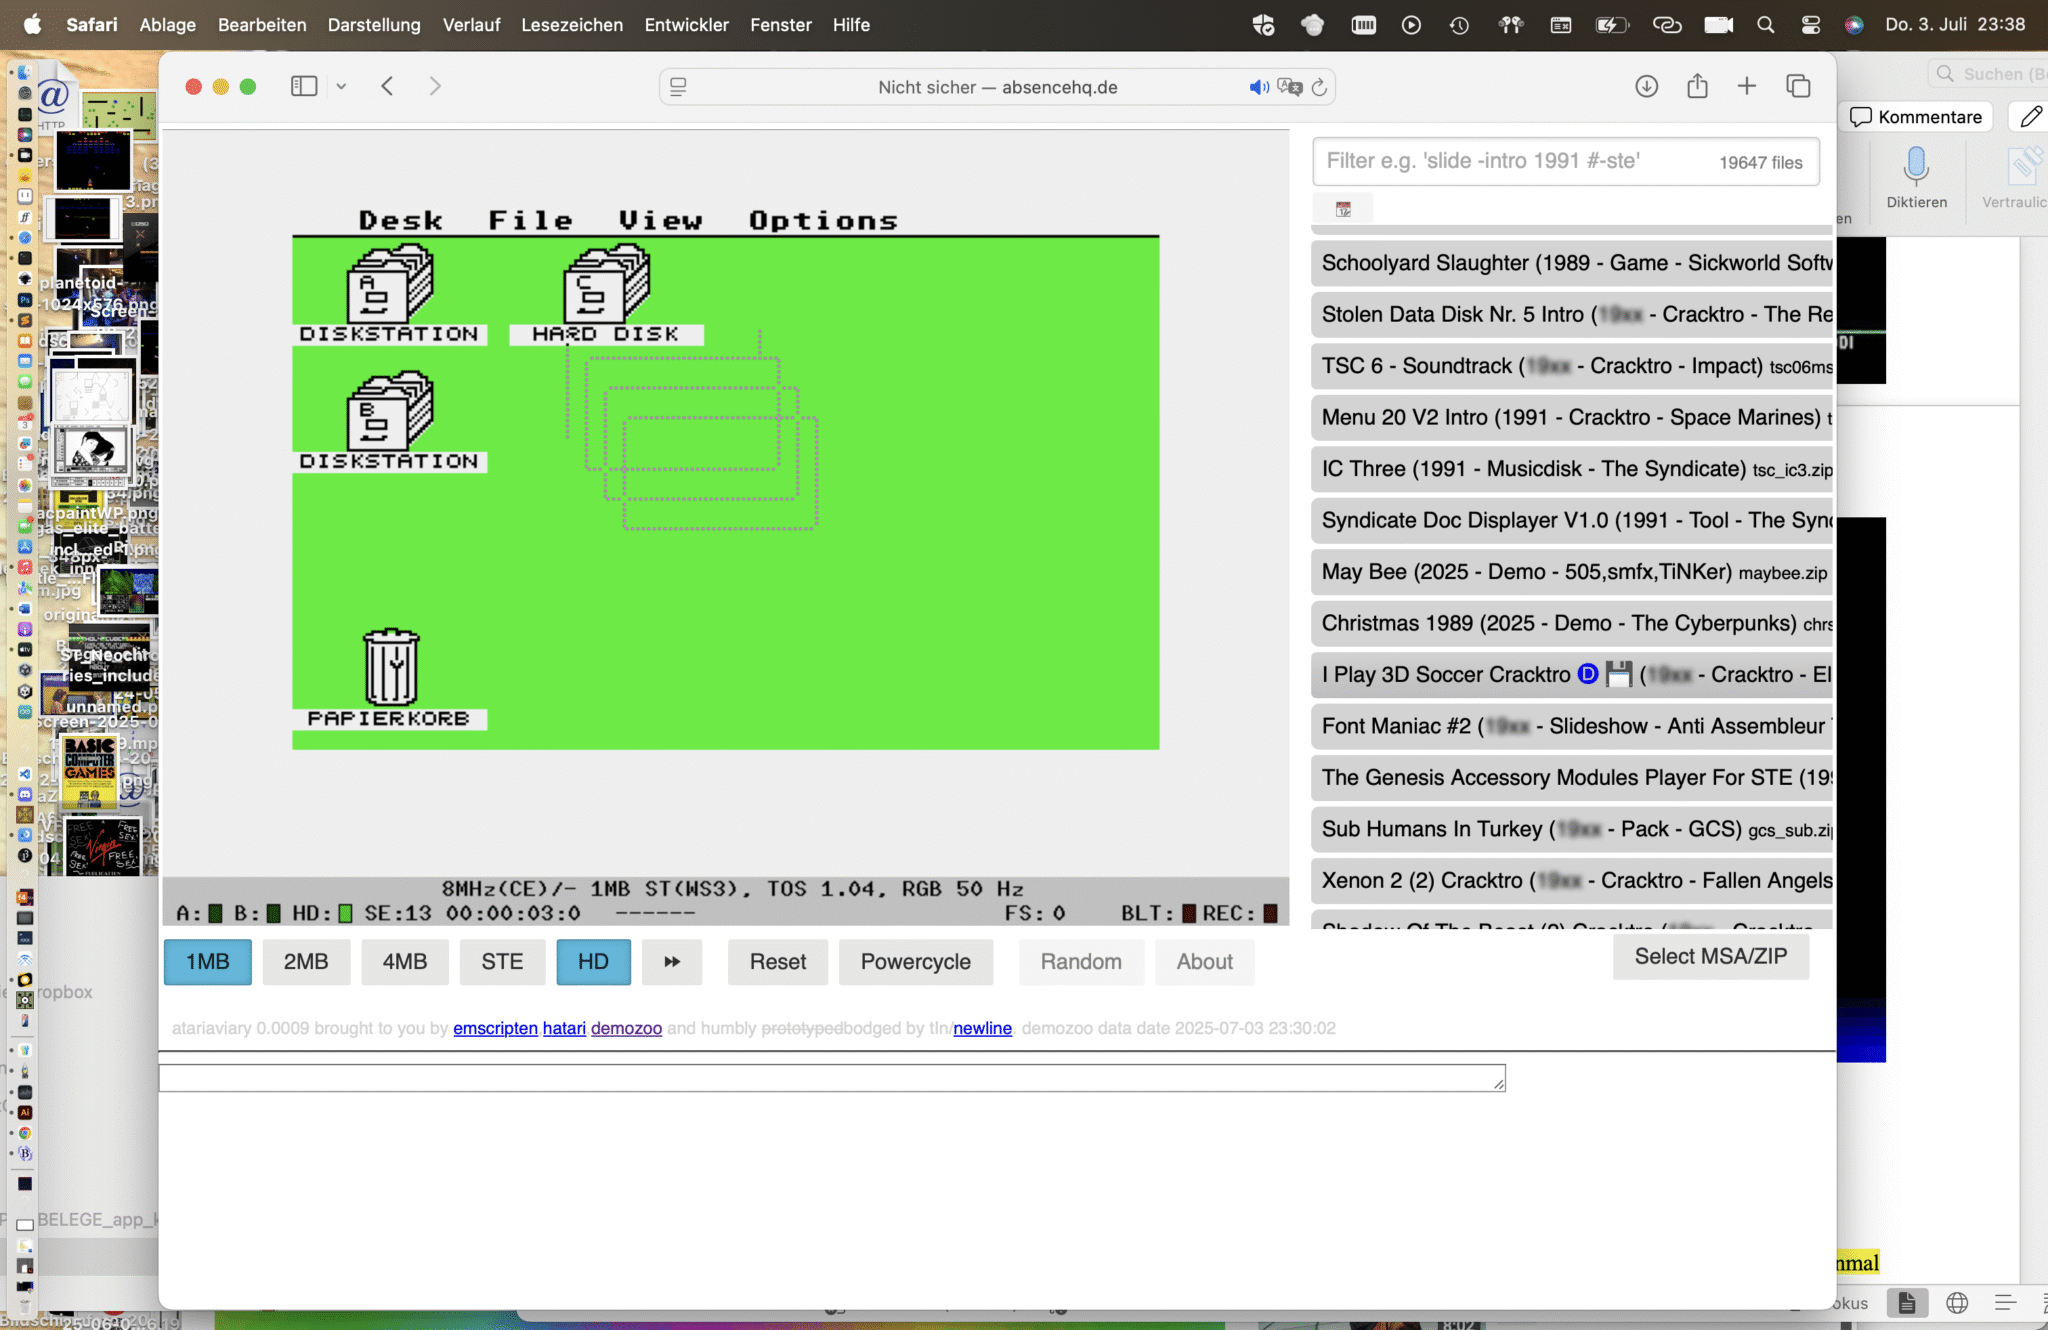The width and height of the screenshot is (2048, 1330).
Task: Select the C: HARD DISK icon
Action: click(606, 284)
